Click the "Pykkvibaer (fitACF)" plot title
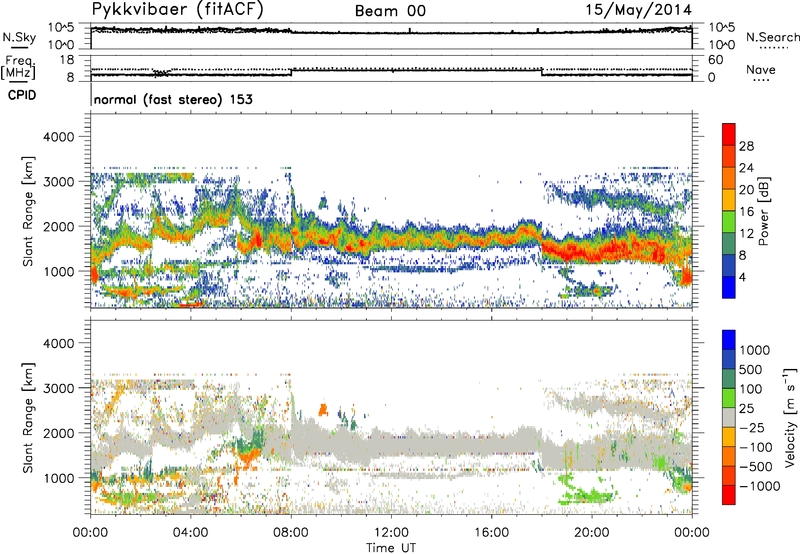Image resolution: width=800 pixels, height=554 pixels. 178,10
